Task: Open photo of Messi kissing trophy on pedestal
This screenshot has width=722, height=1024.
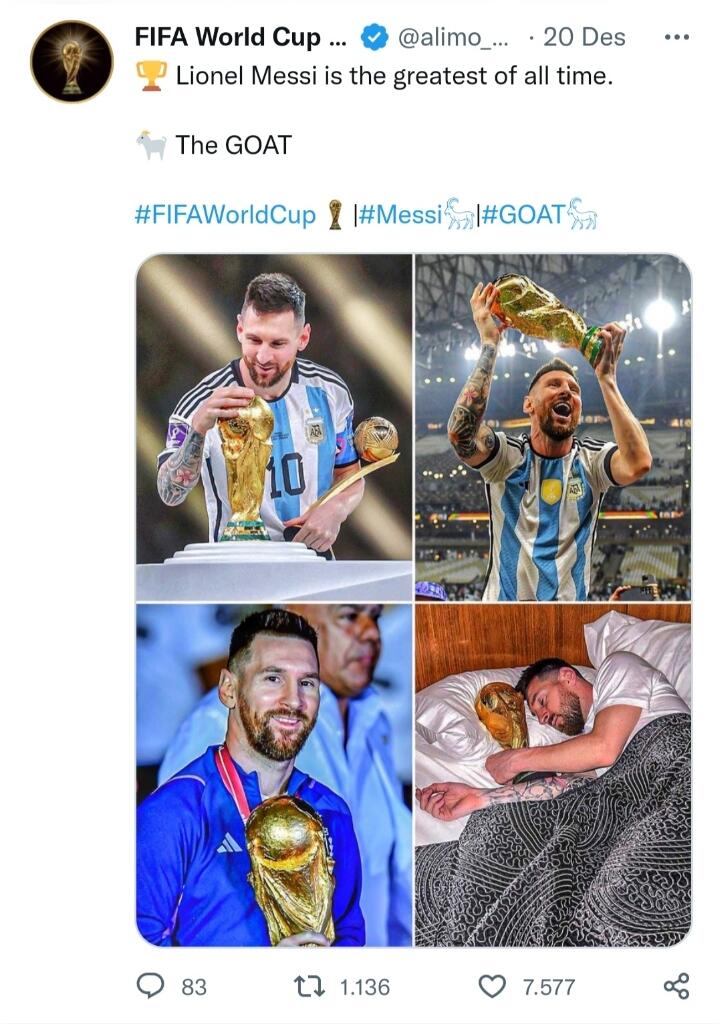Action: (x=274, y=427)
